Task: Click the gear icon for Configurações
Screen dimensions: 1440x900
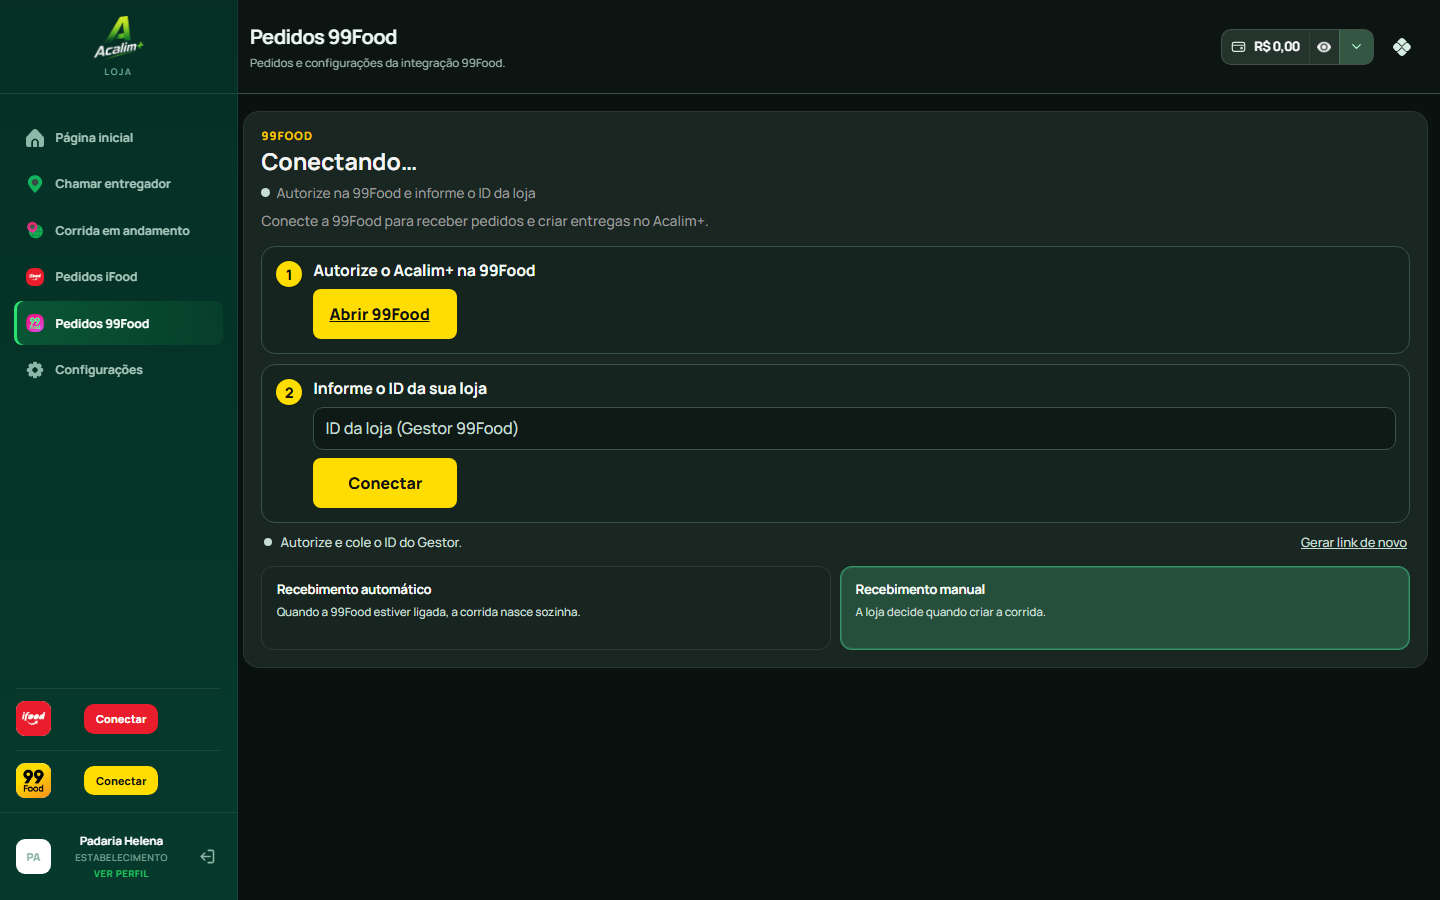Action: (35, 370)
